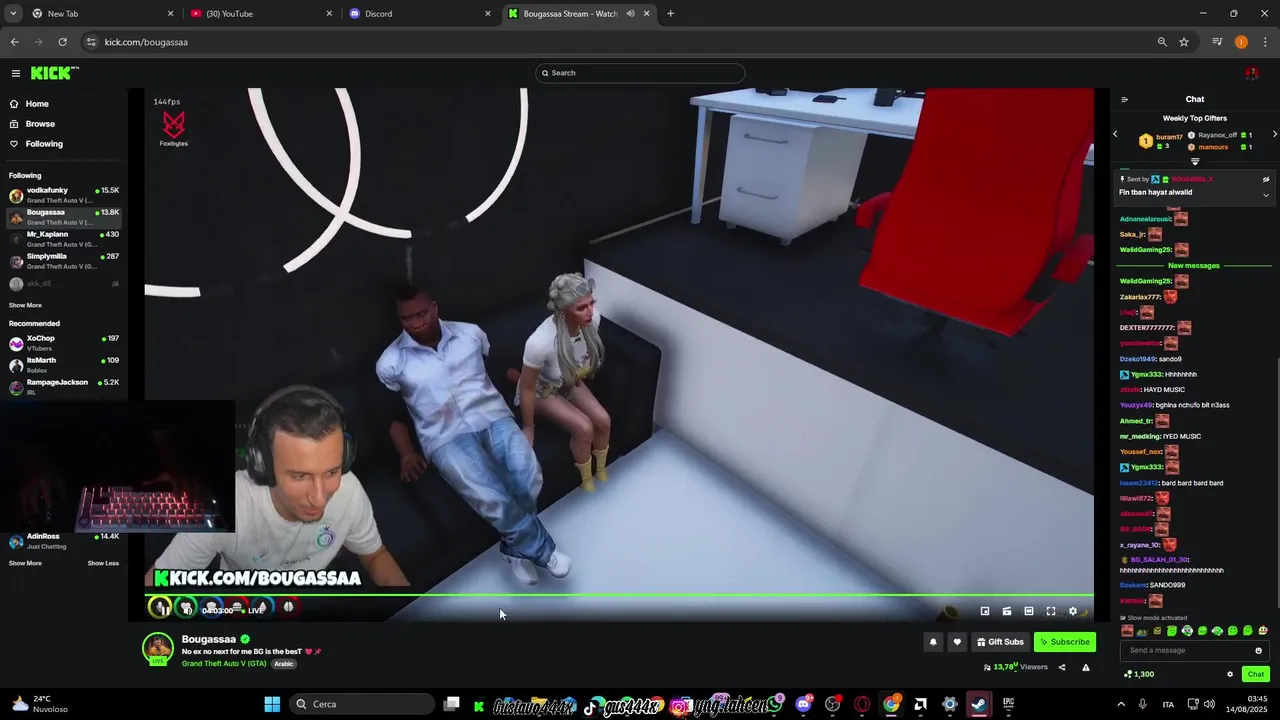Mute the Bougassaa Stream tab audio
This screenshot has width=1280, height=720.
point(630,14)
